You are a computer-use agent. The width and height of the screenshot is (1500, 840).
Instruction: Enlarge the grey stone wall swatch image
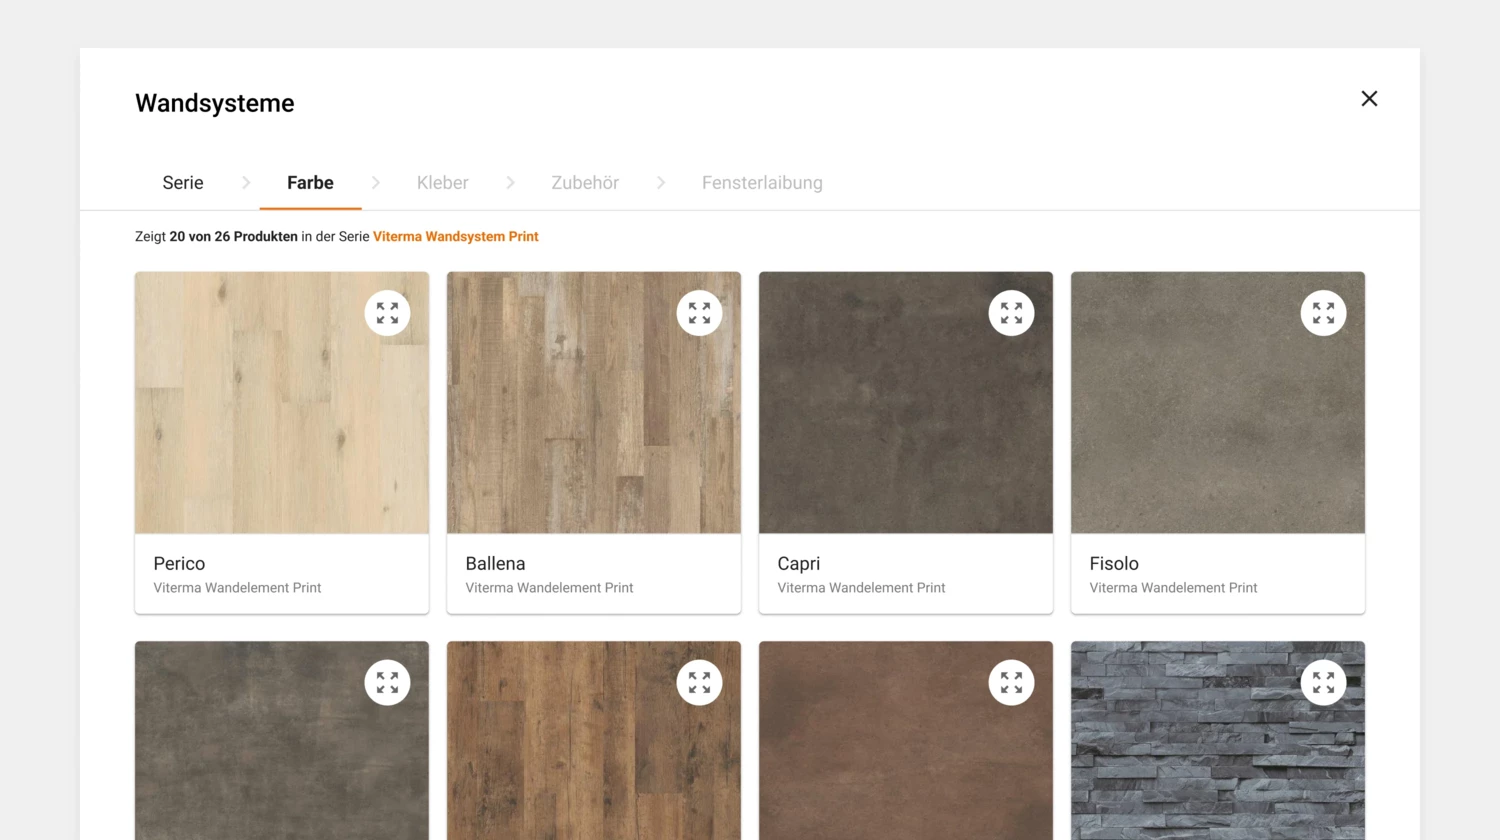tap(1323, 682)
